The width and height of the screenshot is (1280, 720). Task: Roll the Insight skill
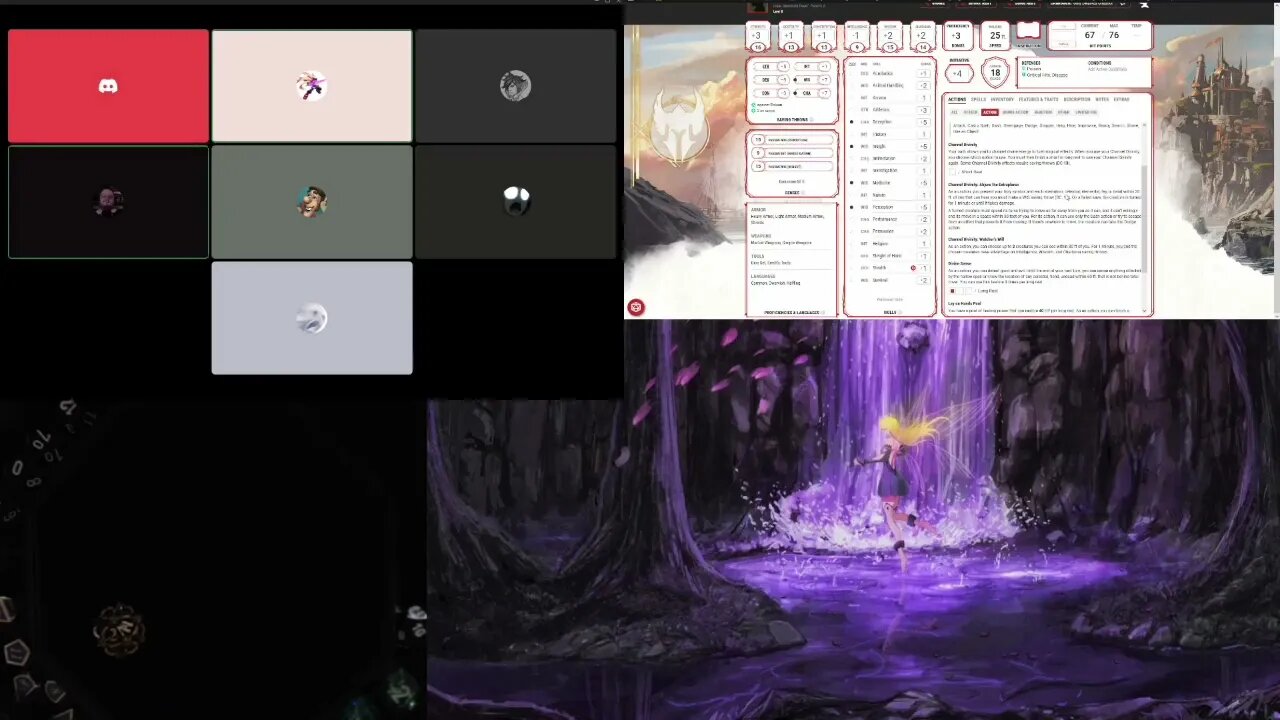pyautogui.click(x=891, y=146)
